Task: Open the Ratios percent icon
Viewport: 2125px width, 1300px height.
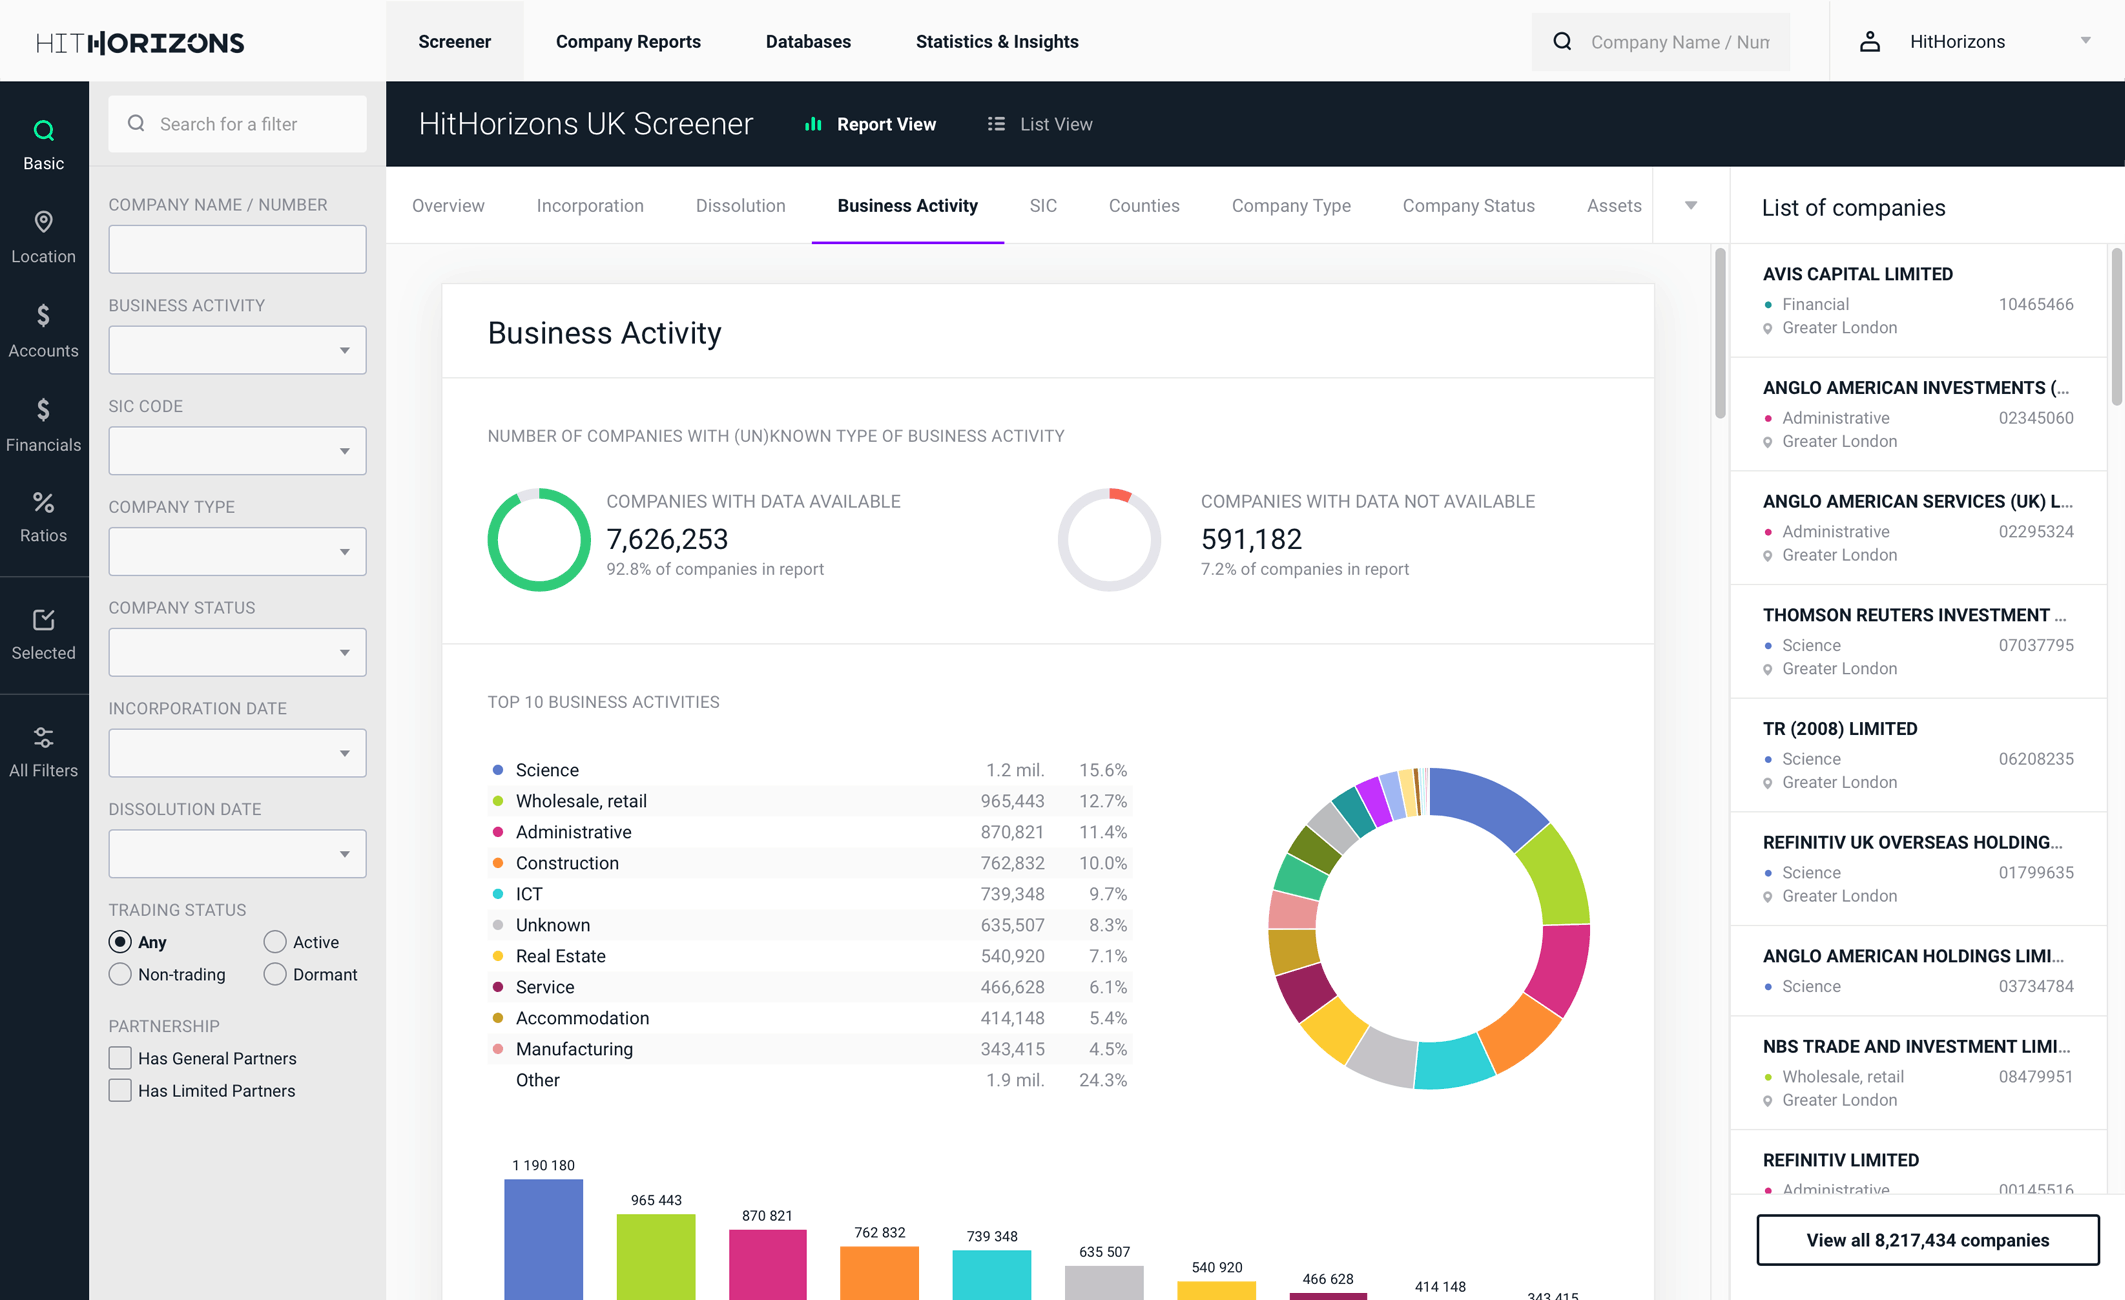Action: (x=43, y=503)
